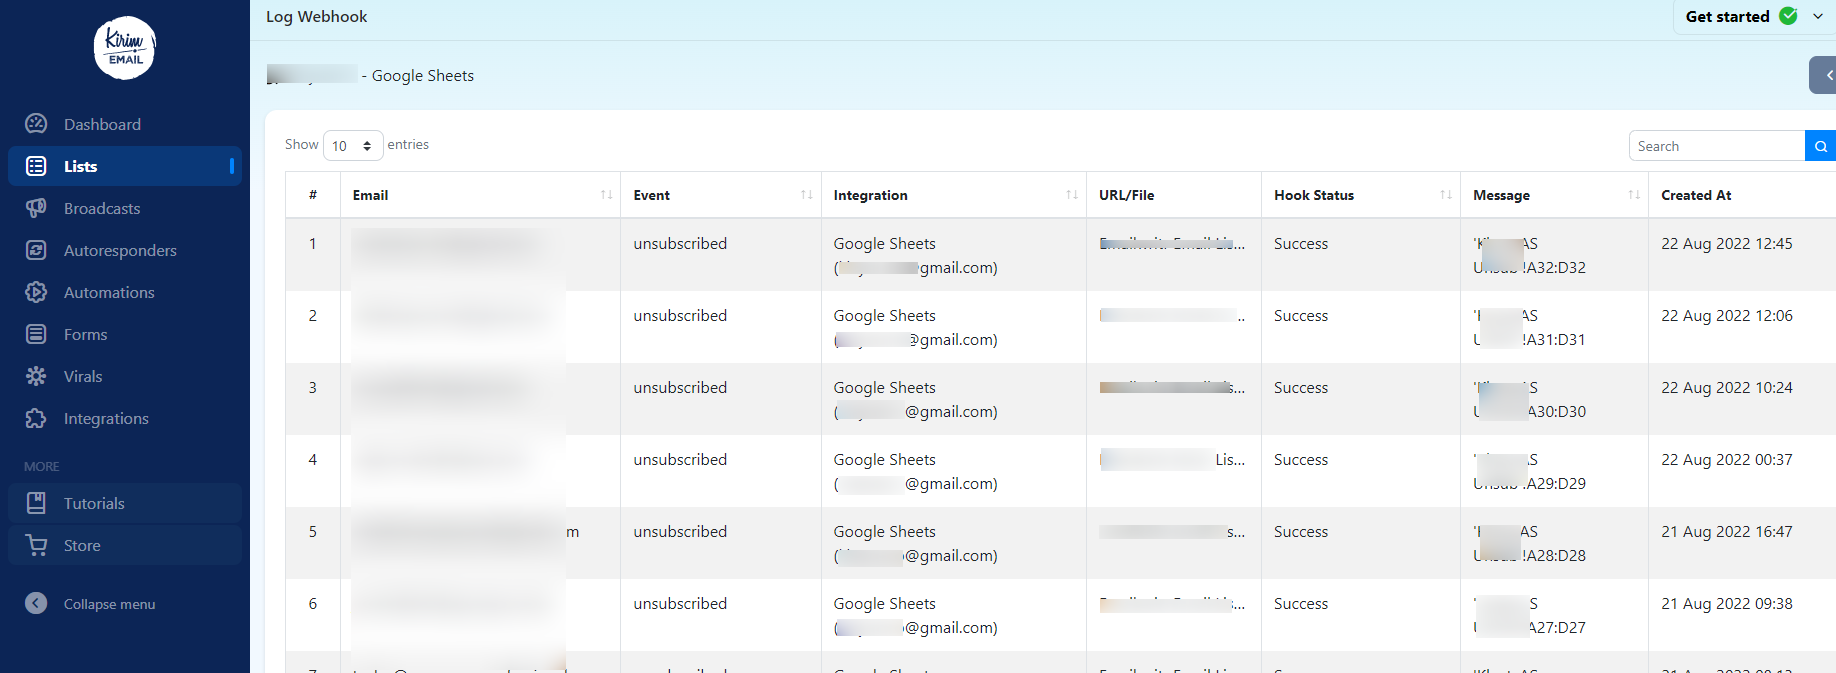Open the side panel arrow tab
1836x673 pixels.
point(1824,75)
